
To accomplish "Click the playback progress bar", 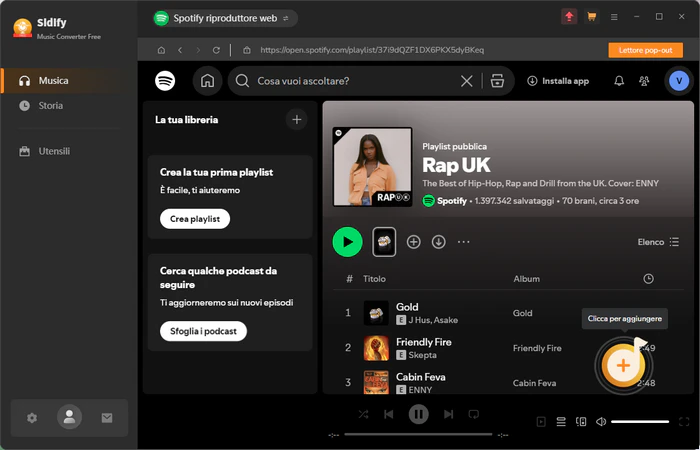I will pos(418,434).
